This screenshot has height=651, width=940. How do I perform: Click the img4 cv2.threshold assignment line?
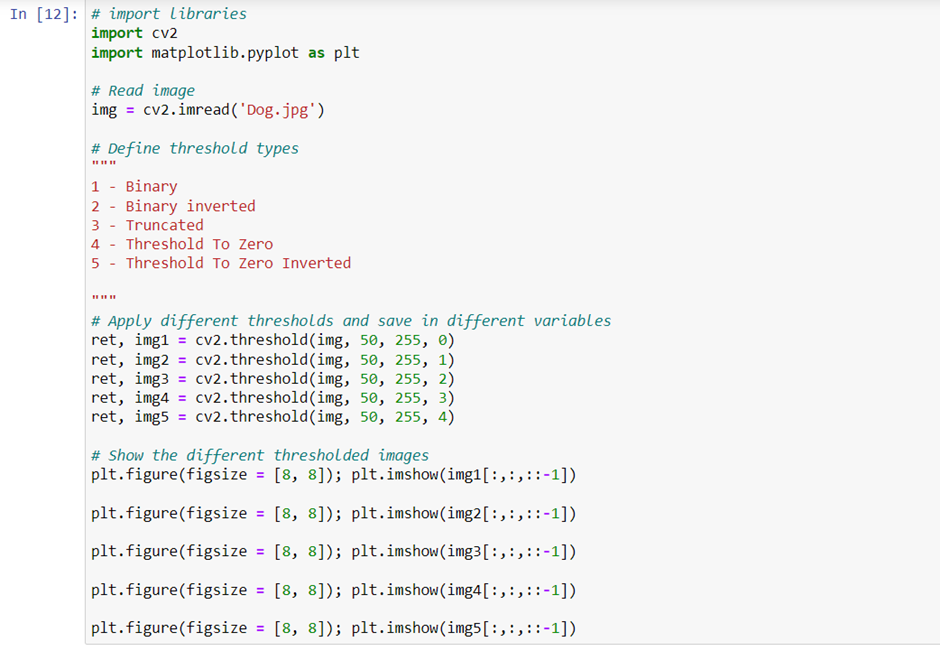click(273, 398)
